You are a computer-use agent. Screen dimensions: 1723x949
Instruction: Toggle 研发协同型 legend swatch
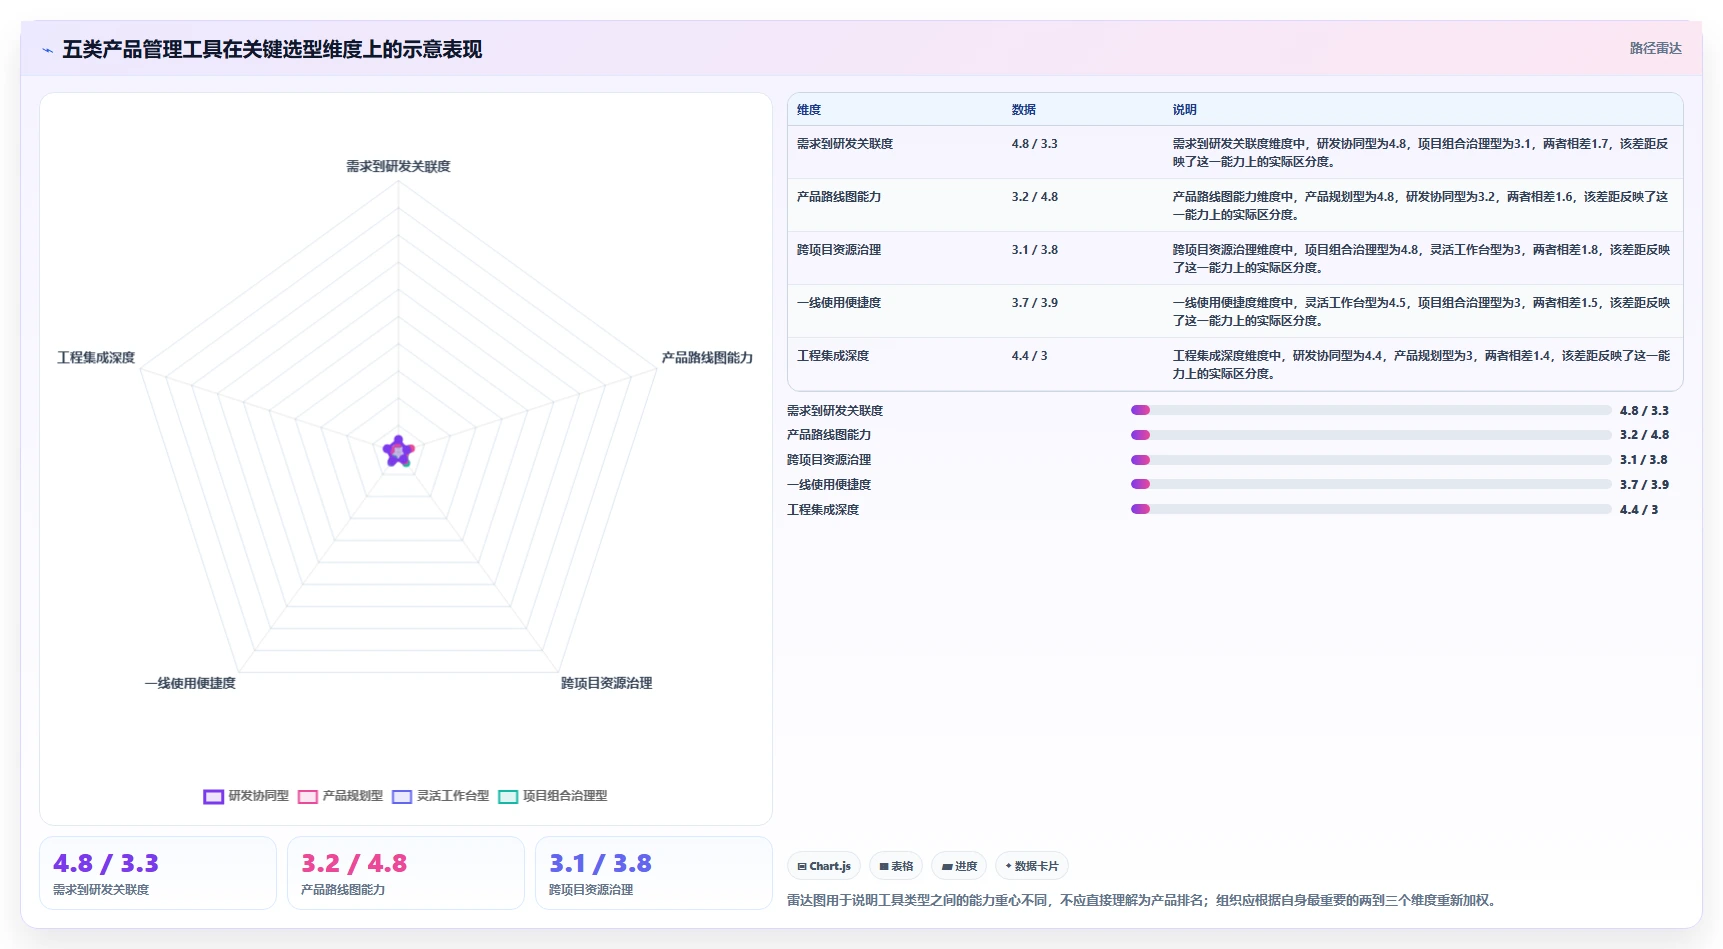pos(213,797)
